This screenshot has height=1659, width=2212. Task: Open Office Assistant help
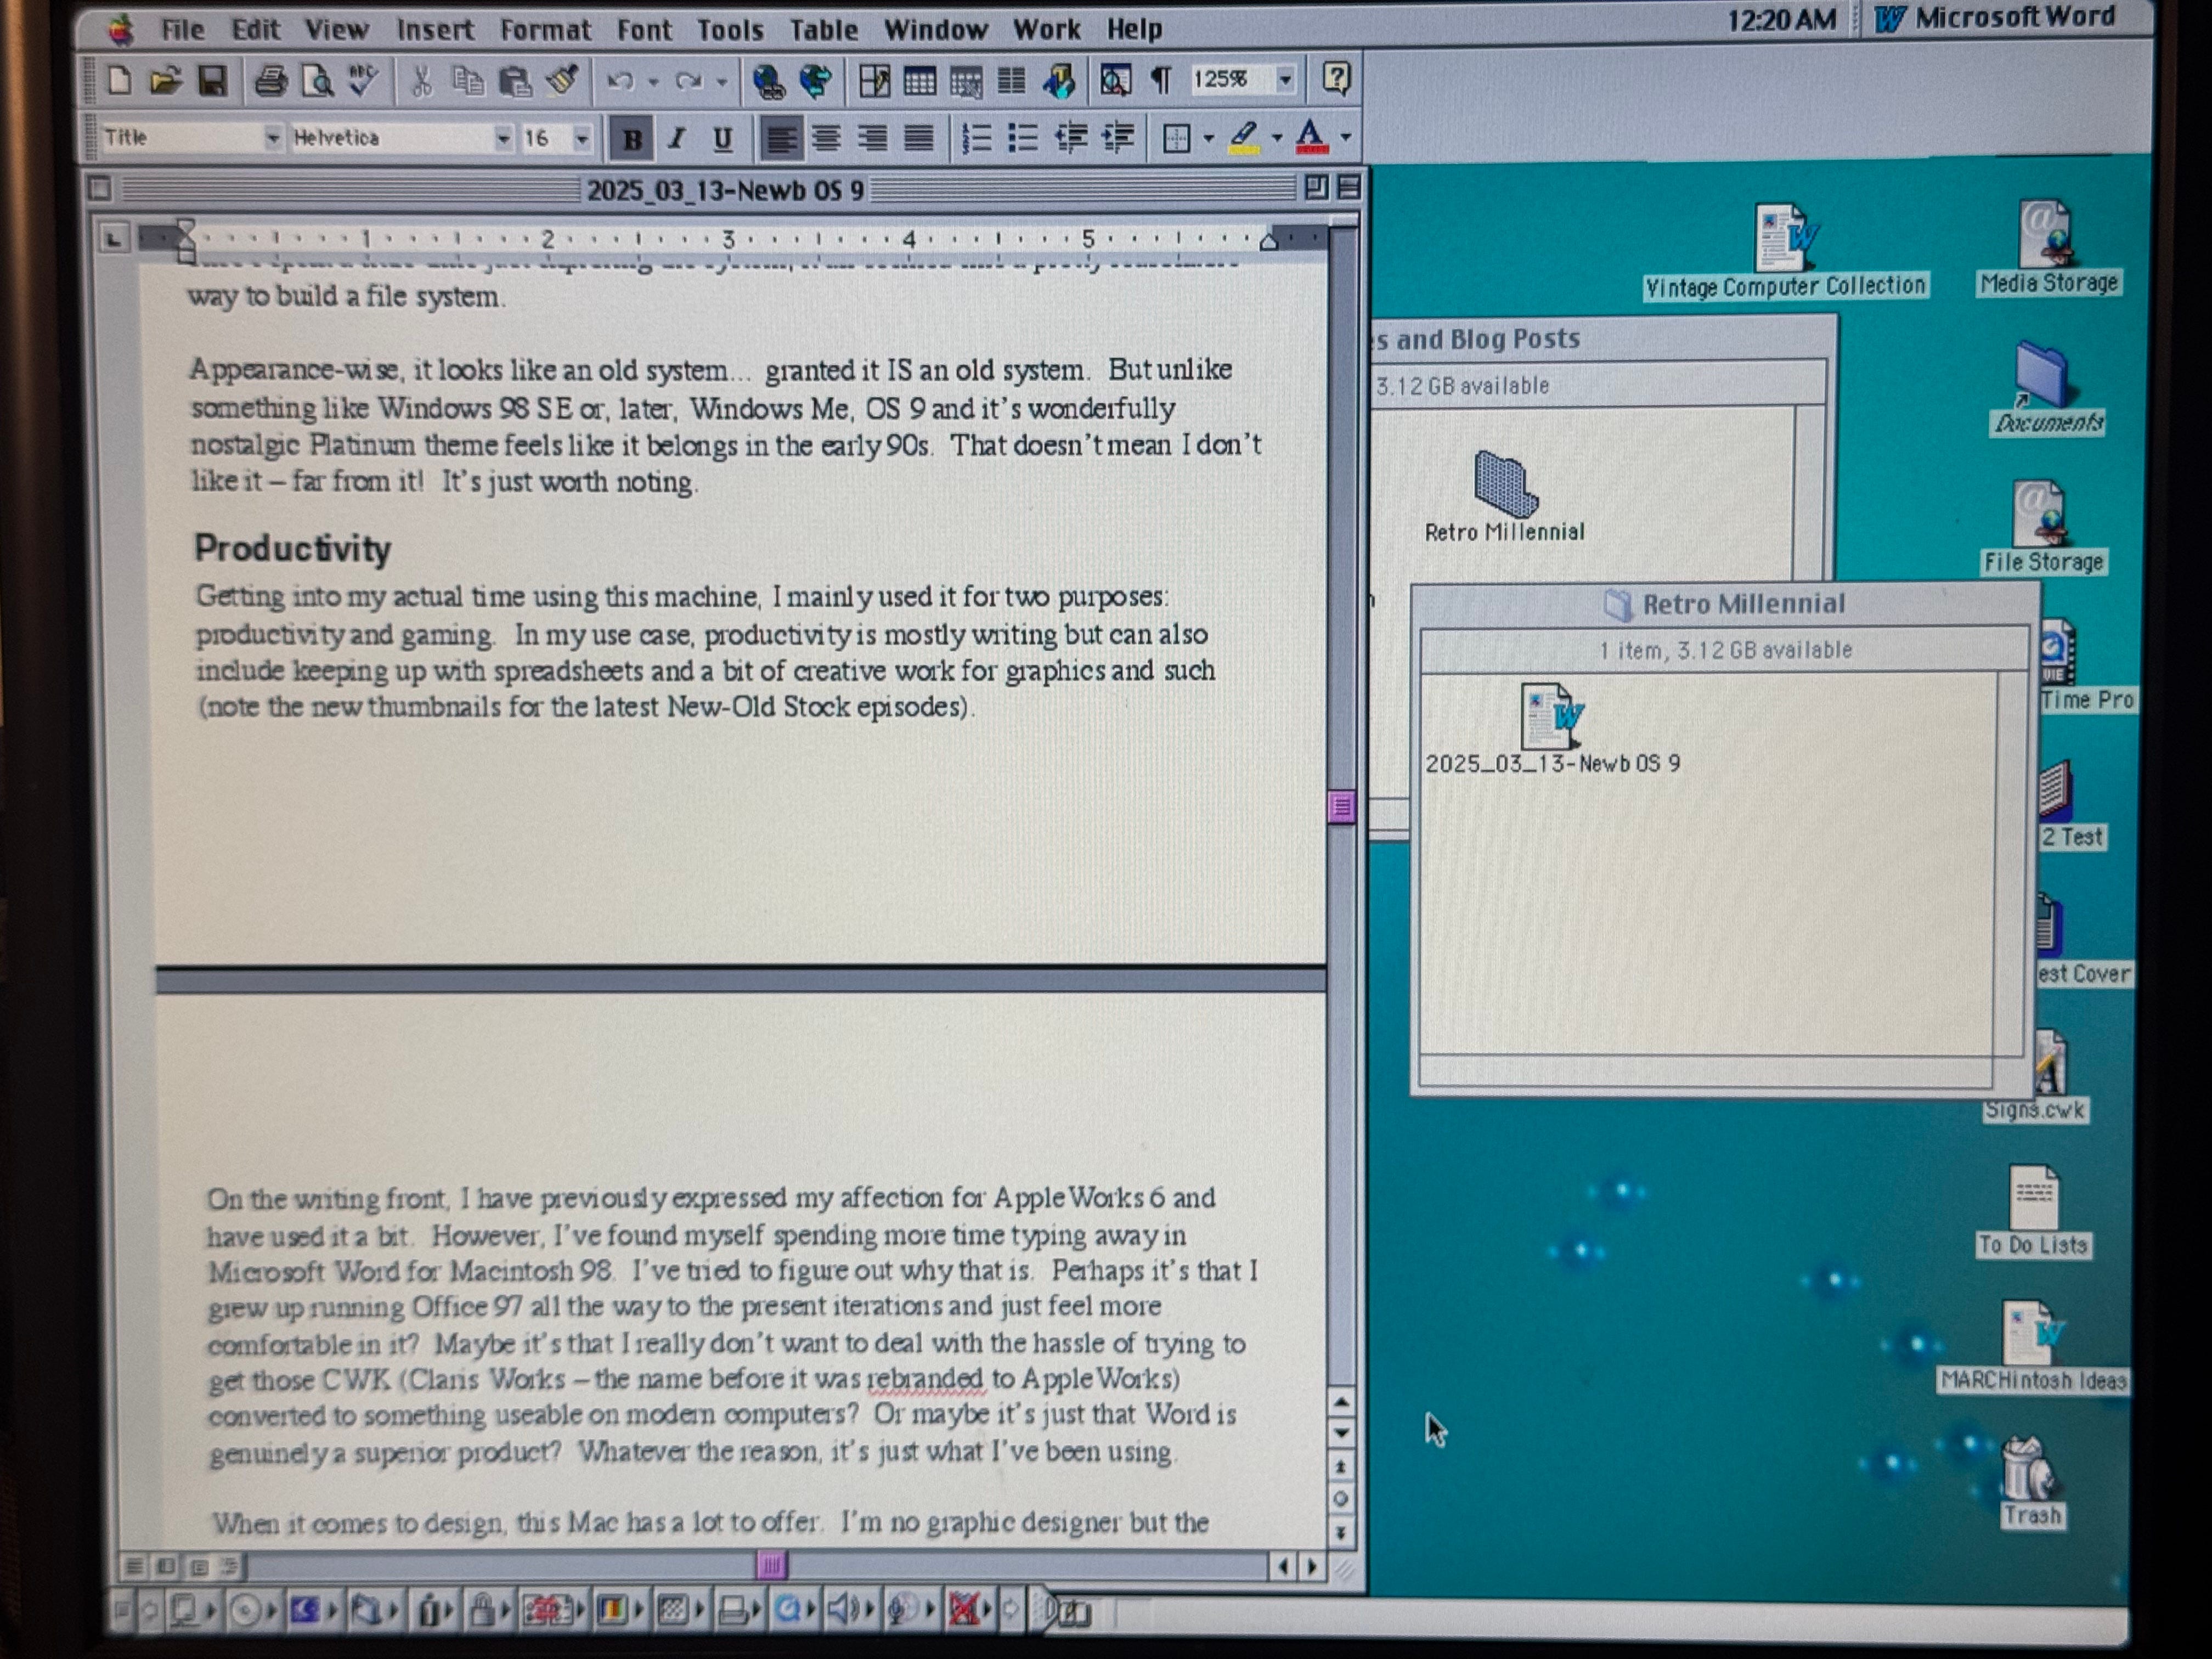(x=1336, y=77)
